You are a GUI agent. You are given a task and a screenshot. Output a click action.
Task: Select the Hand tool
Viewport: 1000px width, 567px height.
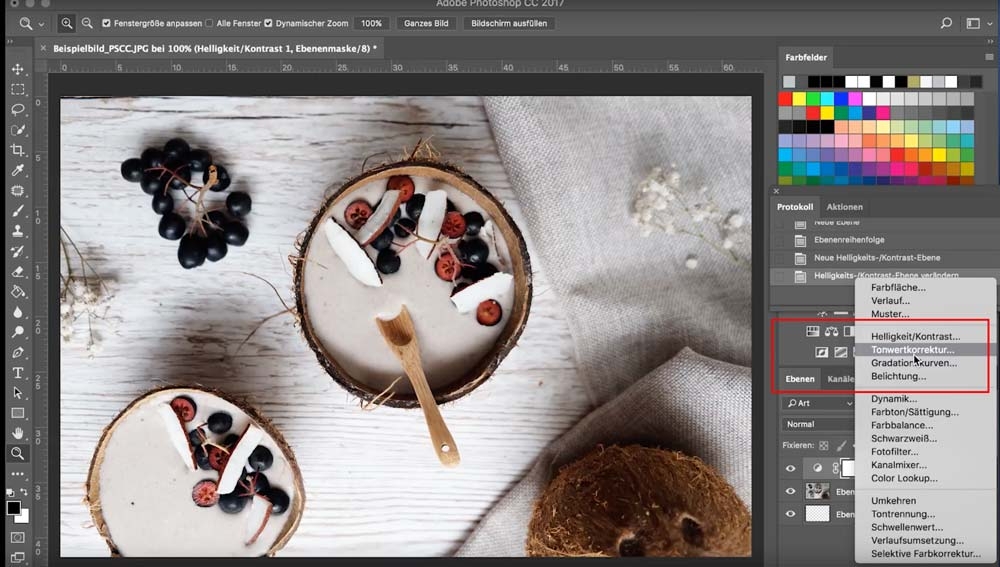[17, 433]
